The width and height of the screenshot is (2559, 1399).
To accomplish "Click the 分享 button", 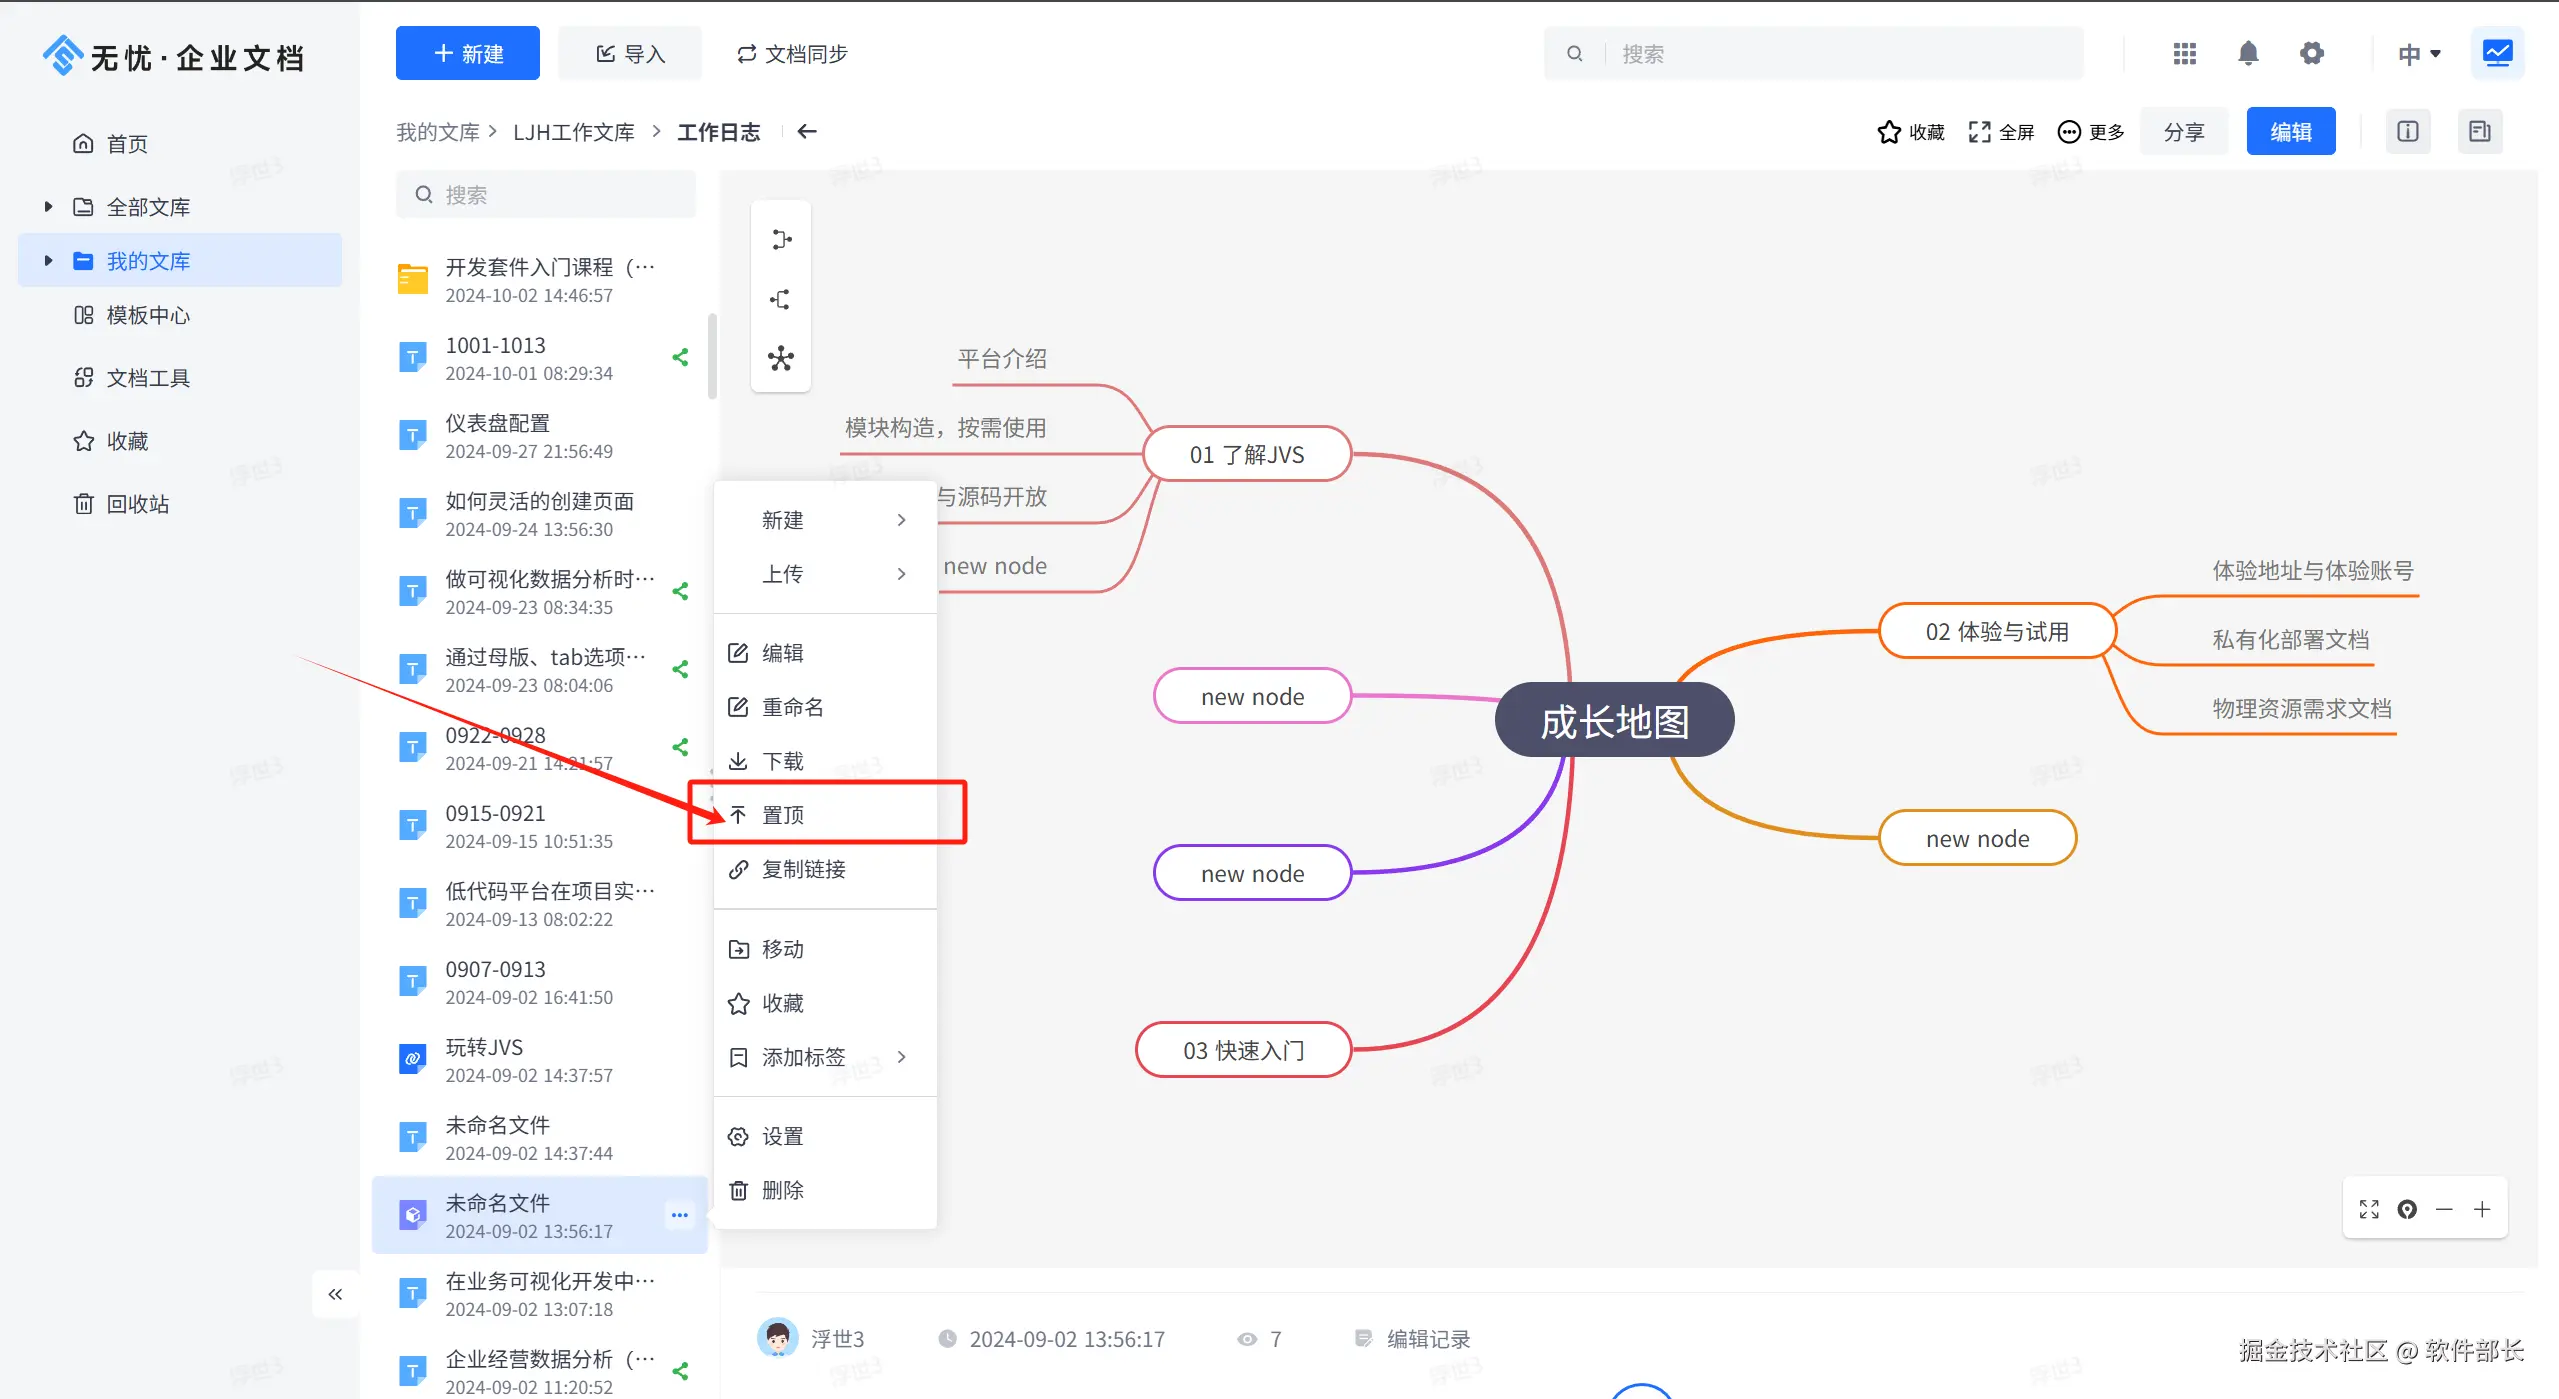I will tap(2183, 132).
